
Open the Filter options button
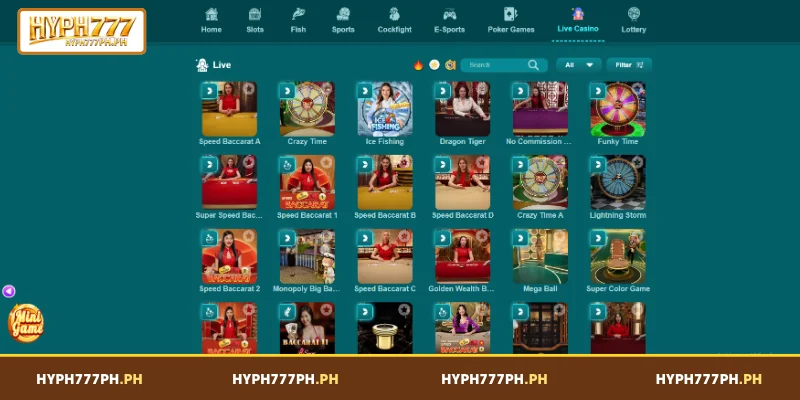(x=629, y=65)
